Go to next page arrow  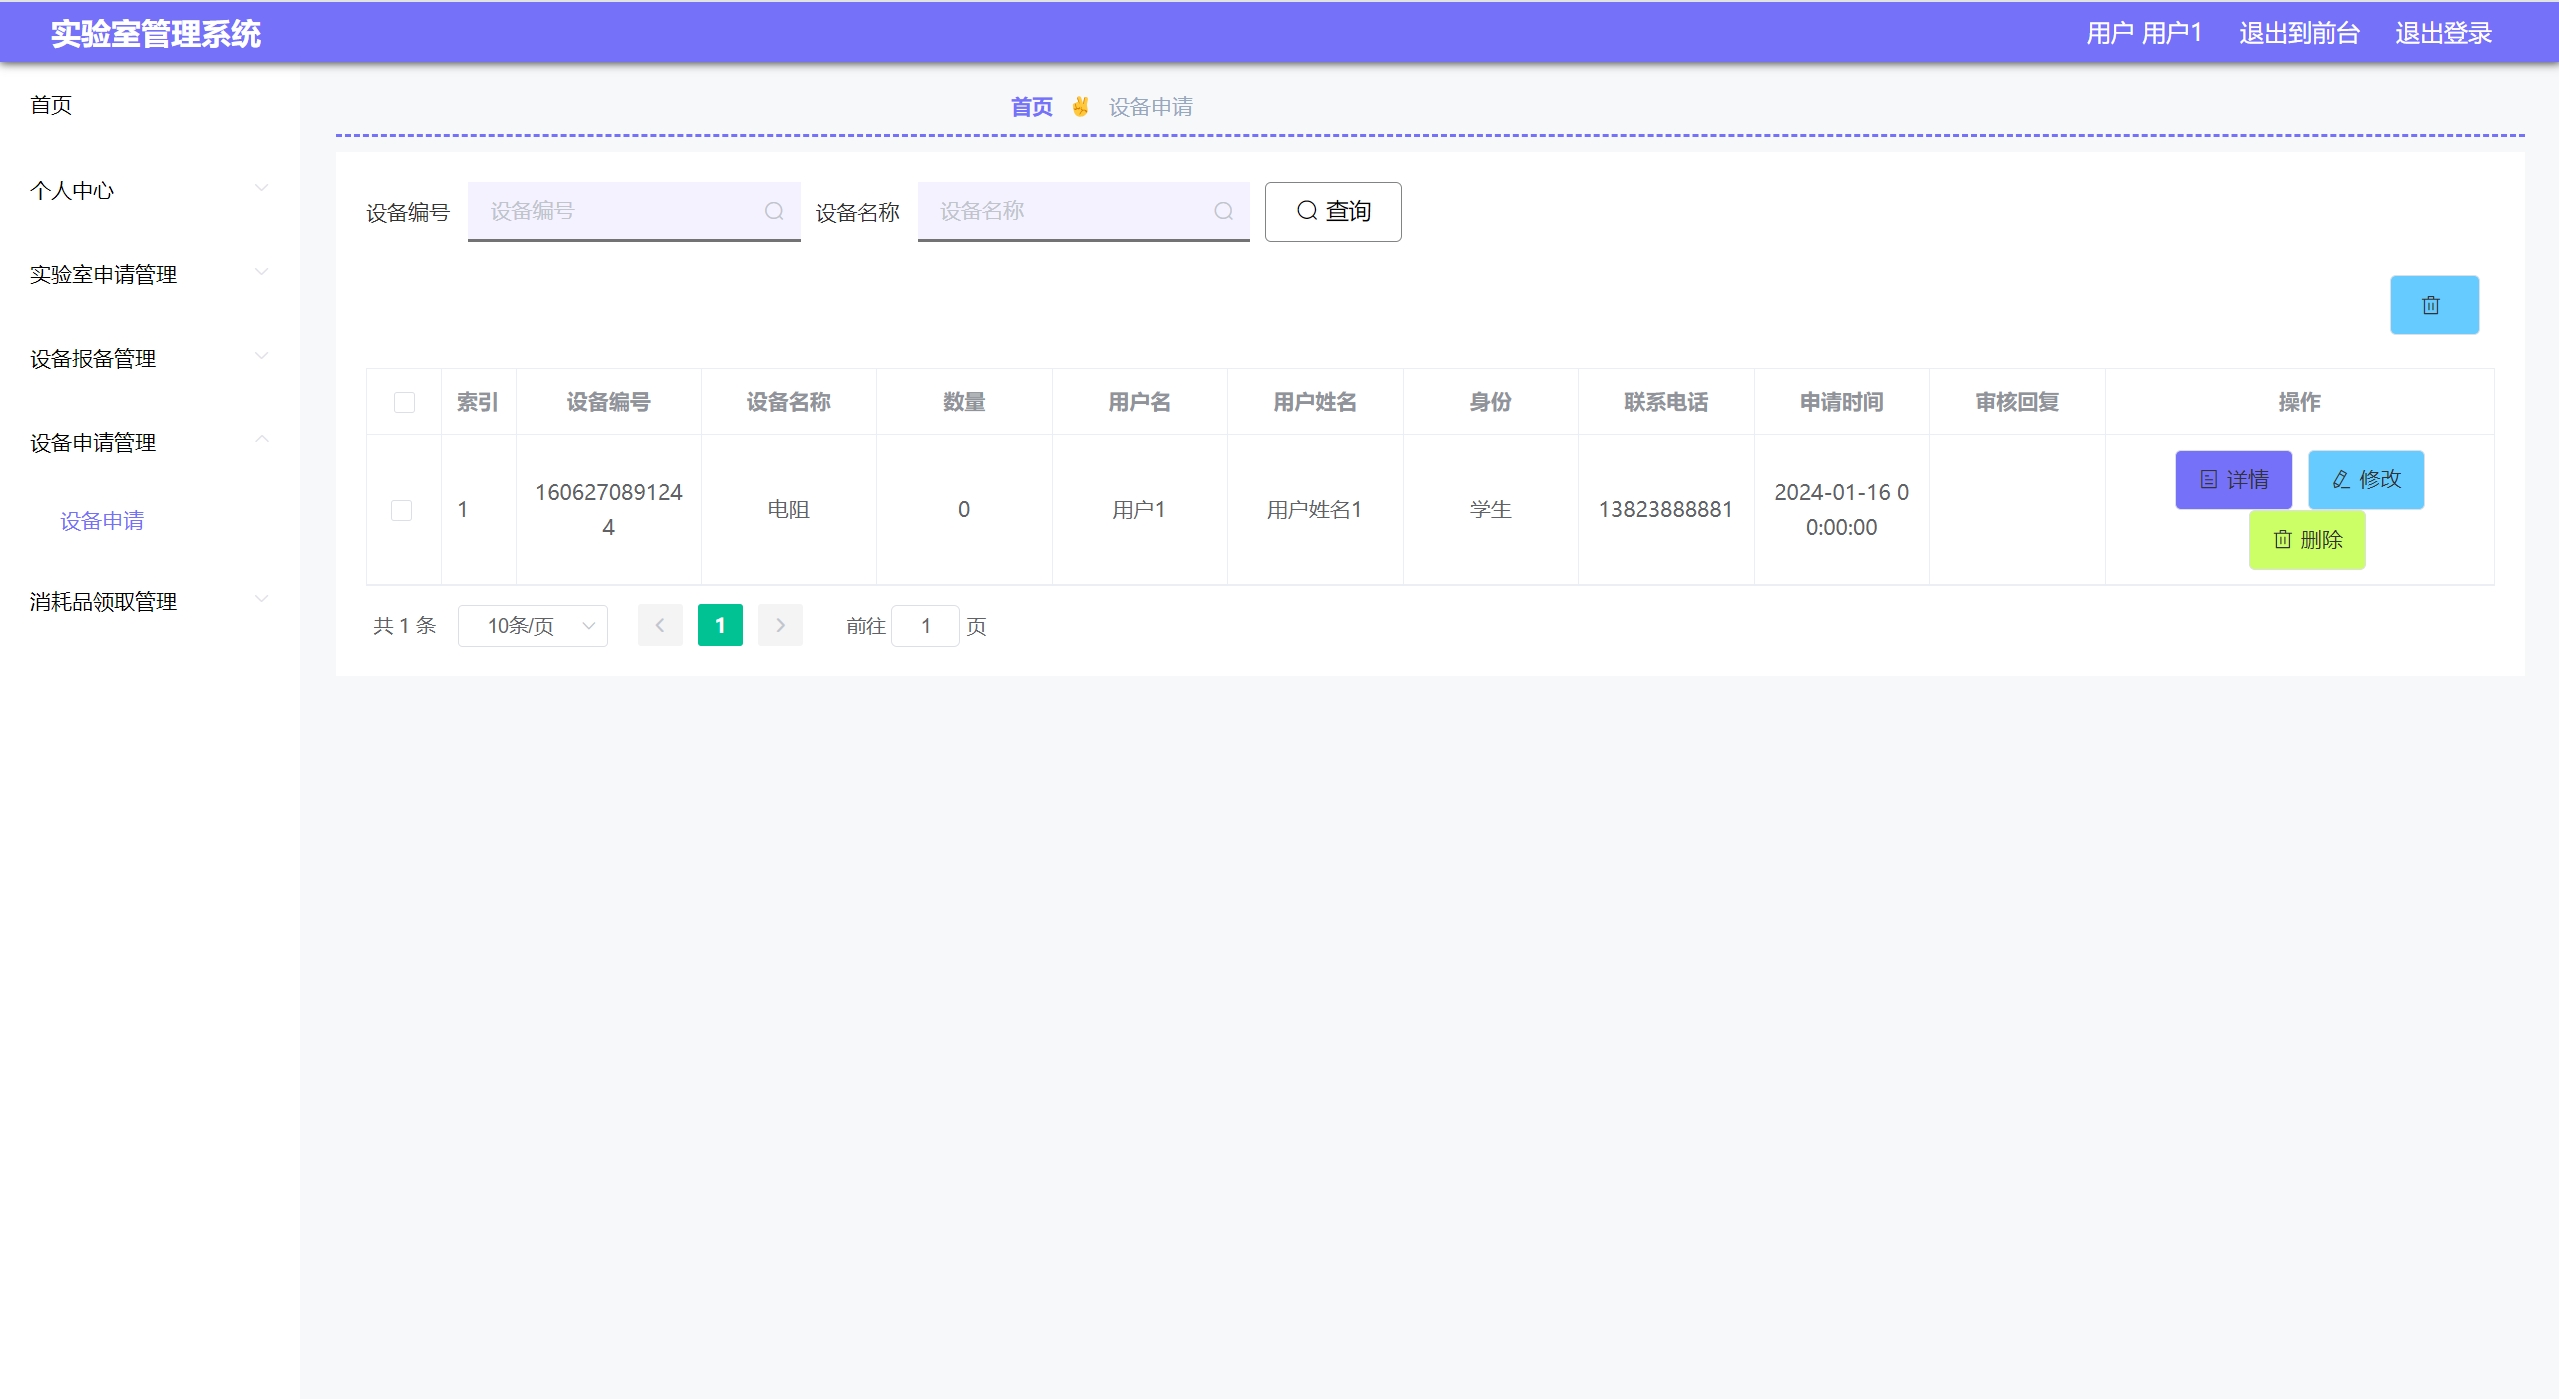(x=780, y=625)
